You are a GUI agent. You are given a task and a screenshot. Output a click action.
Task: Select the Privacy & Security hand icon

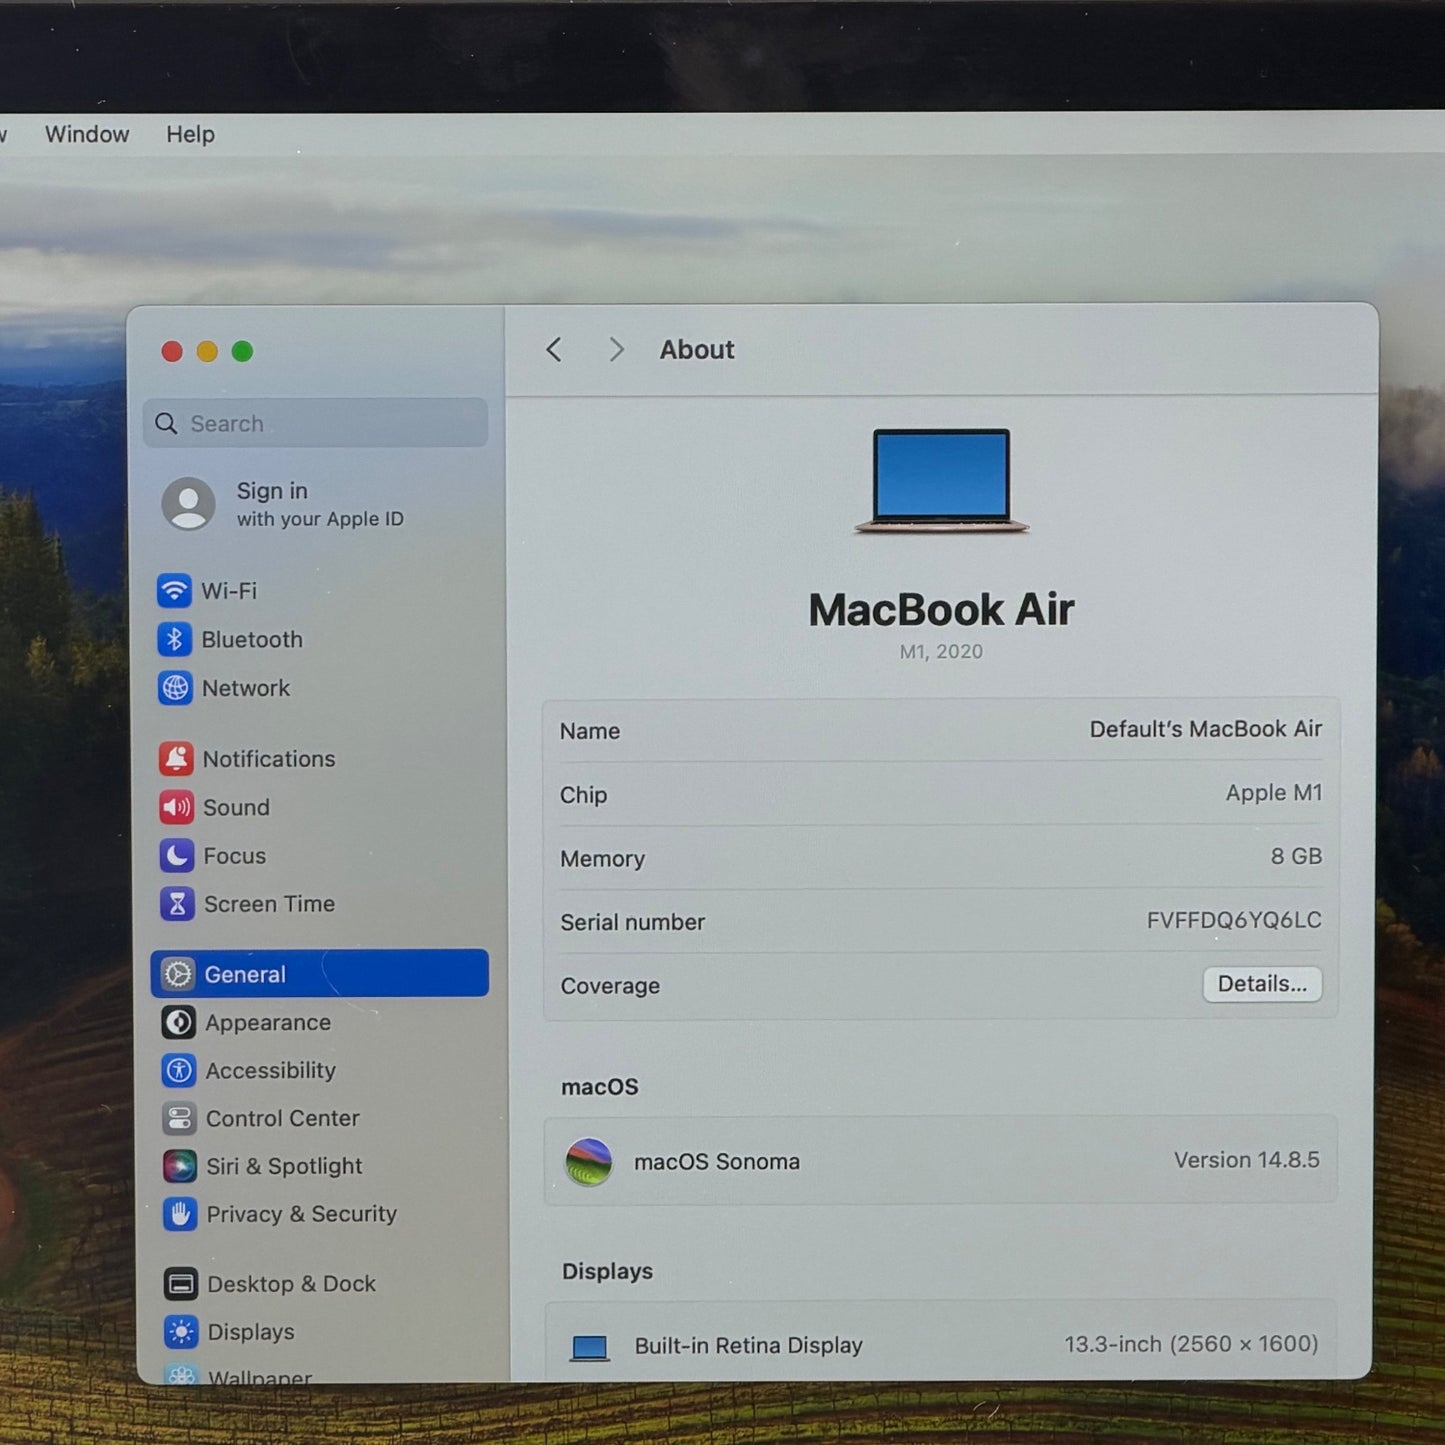[x=180, y=1214]
